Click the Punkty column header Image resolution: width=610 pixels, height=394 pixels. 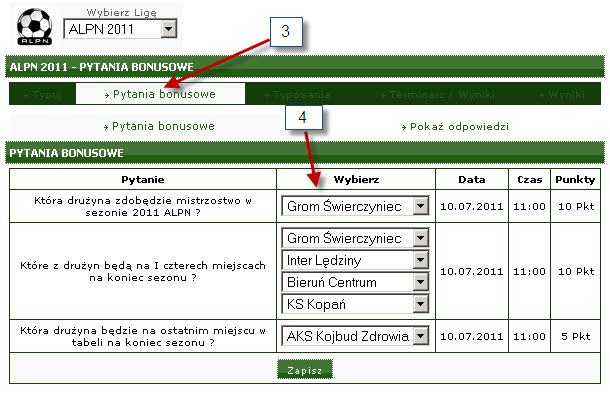tap(575, 180)
